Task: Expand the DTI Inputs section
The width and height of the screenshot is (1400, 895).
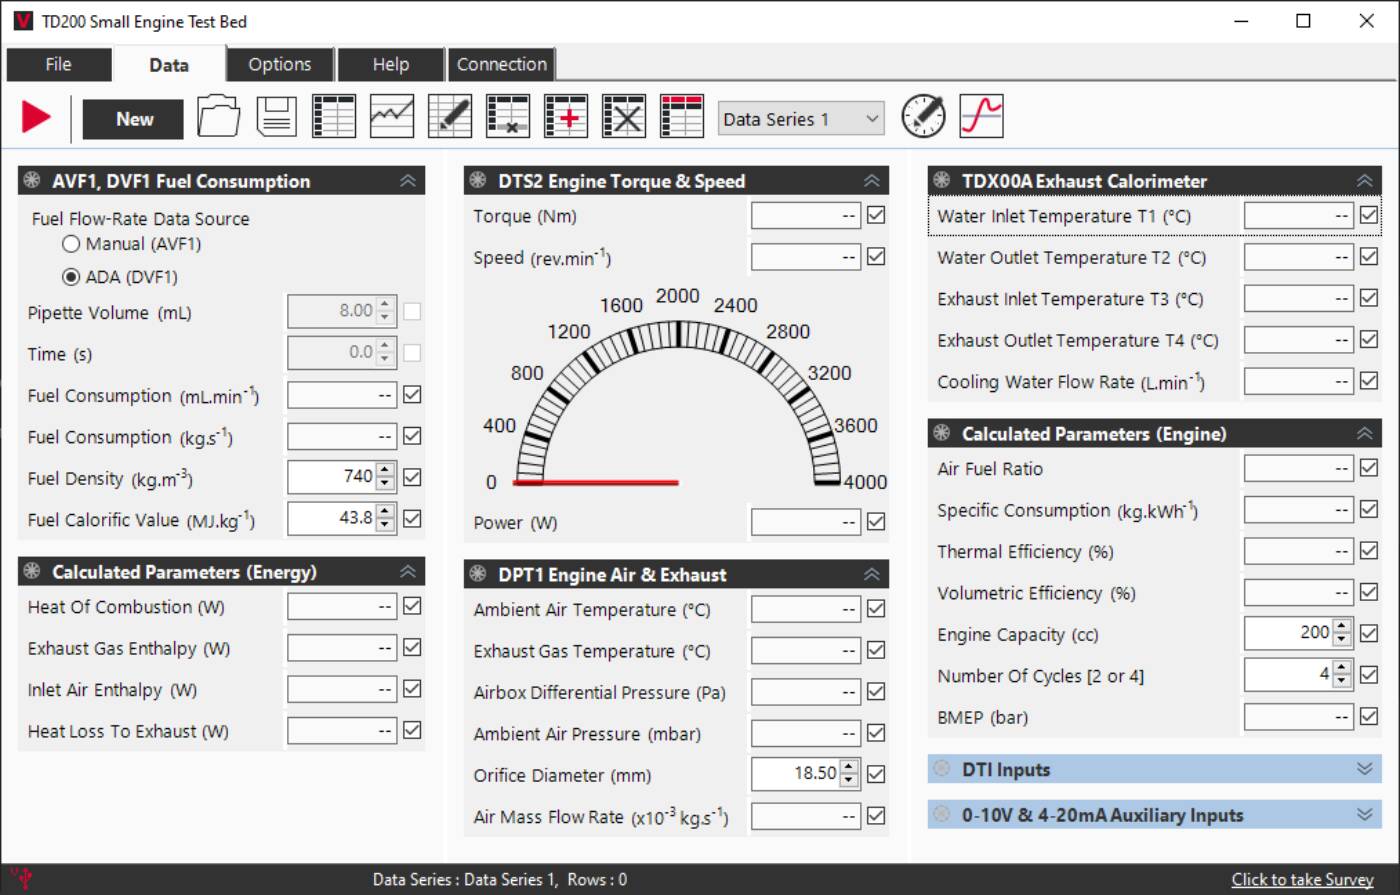Action: point(1363,769)
